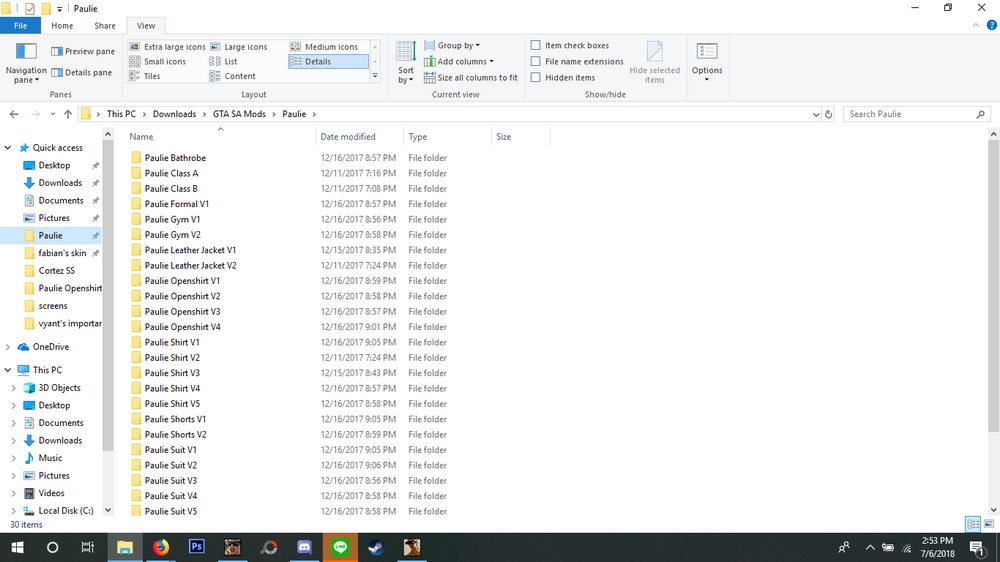Collapse the ribbon with the chevron
The width and height of the screenshot is (1000, 562).
[976, 26]
